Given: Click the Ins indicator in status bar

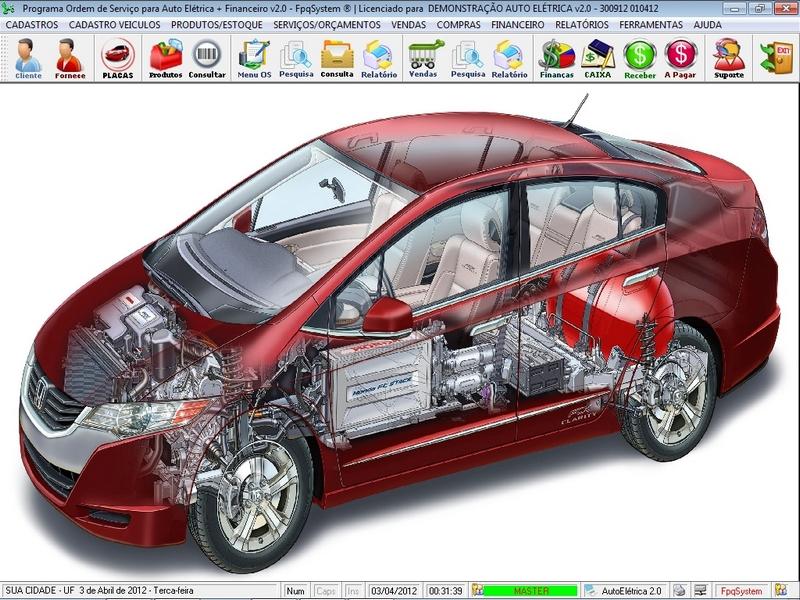Looking at the screenshot, I should pos(353,591).
